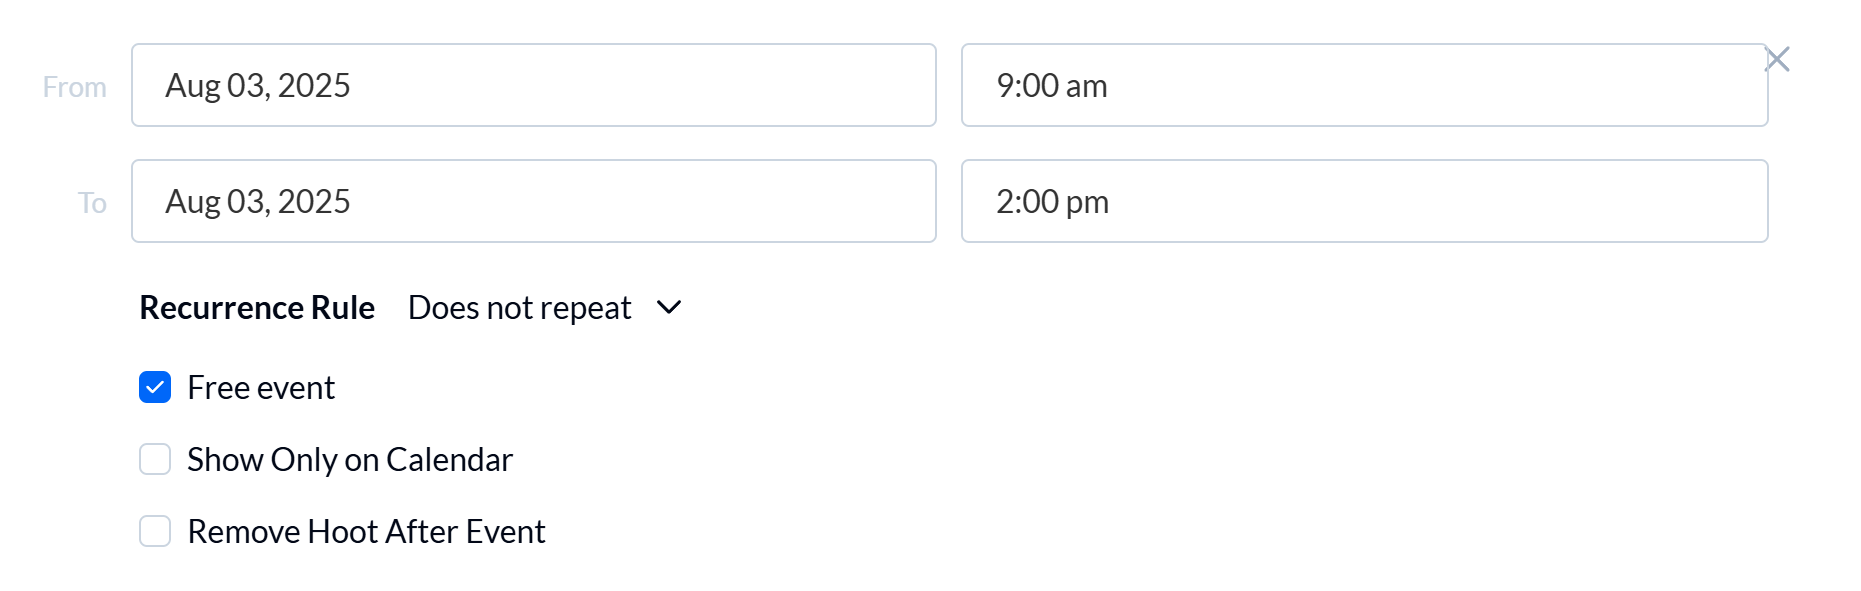Dismiss the event editor with the X
This screenshot has height=591, width=1861.
click(1779, 59)
